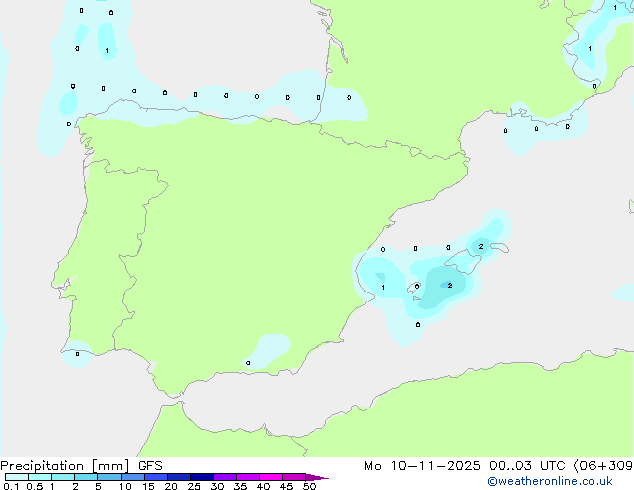Screen dimensions: 634x490
Task: Select the 'GFS' model label
Action: click(150, 466)
